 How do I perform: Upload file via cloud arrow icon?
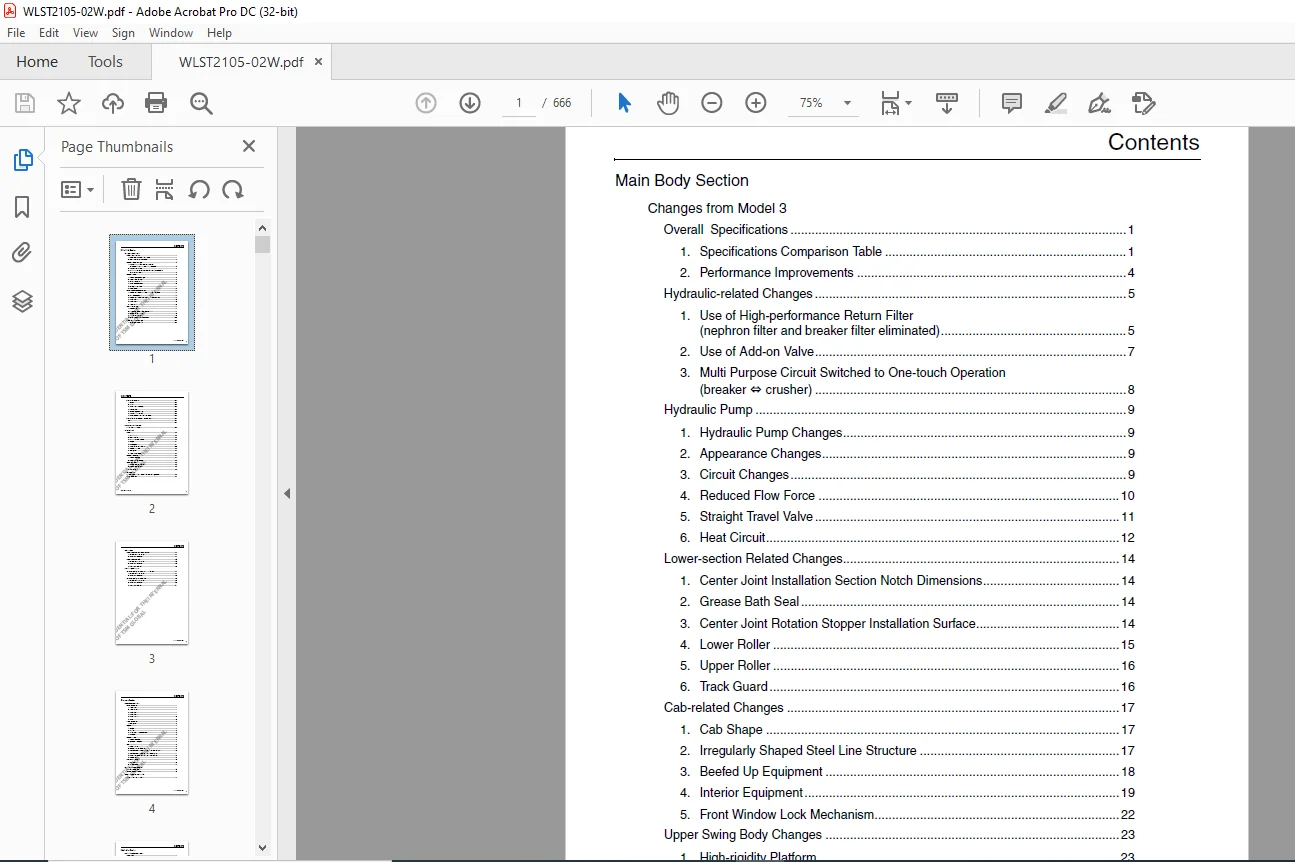point(113,103)
